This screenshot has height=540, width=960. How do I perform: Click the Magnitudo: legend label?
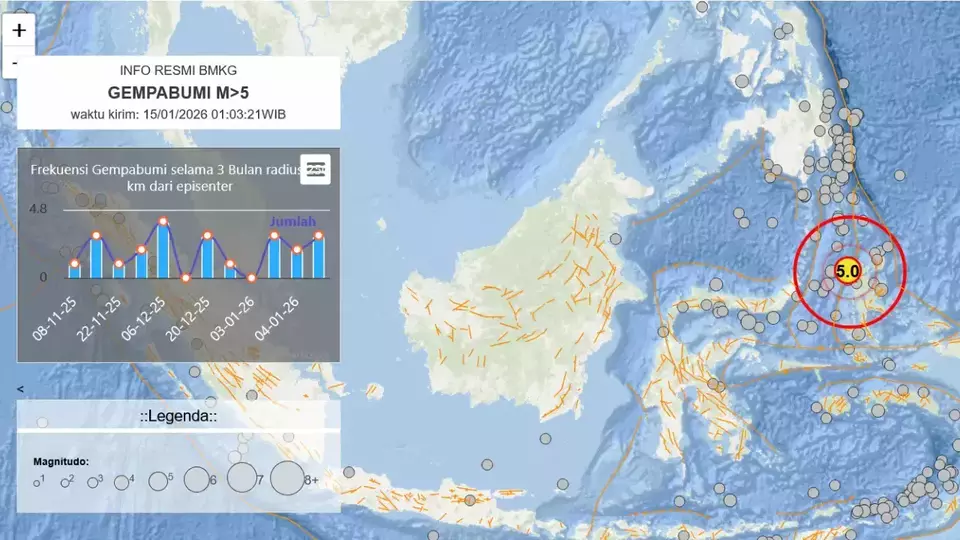pos(61,462)
